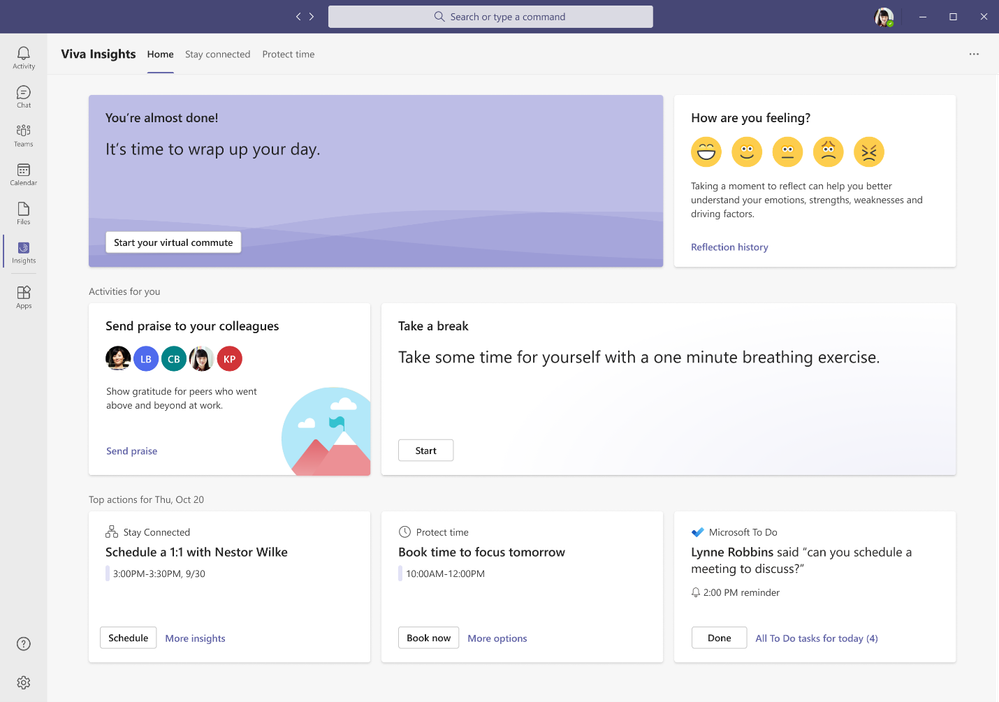Screen dimensions: 999x702
Task: Click the '10:00AM-12:00PM' time slot text
Action: 445,573
